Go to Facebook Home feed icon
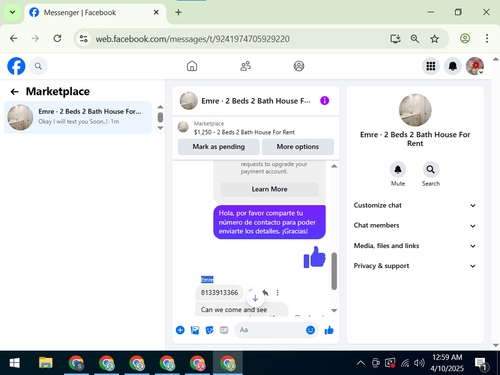The image size is (500, 375). click(192, 66)
